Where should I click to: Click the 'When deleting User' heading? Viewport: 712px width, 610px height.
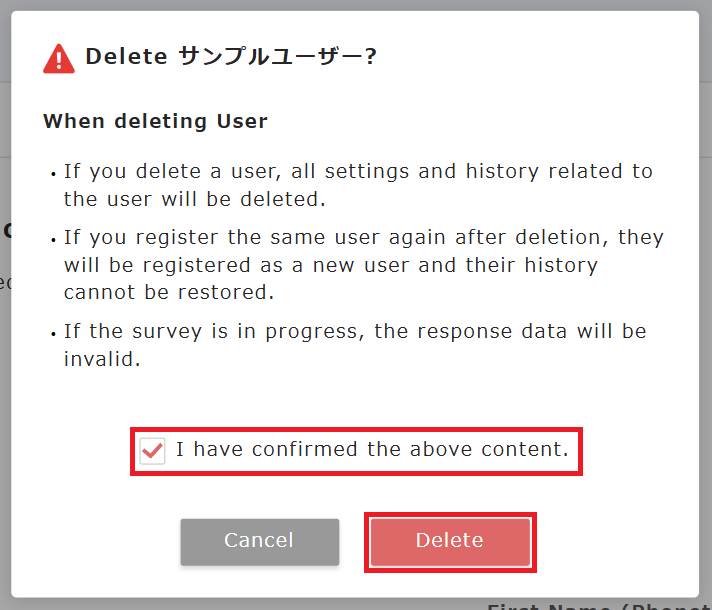pyautogui.click(x=155, y=122)
